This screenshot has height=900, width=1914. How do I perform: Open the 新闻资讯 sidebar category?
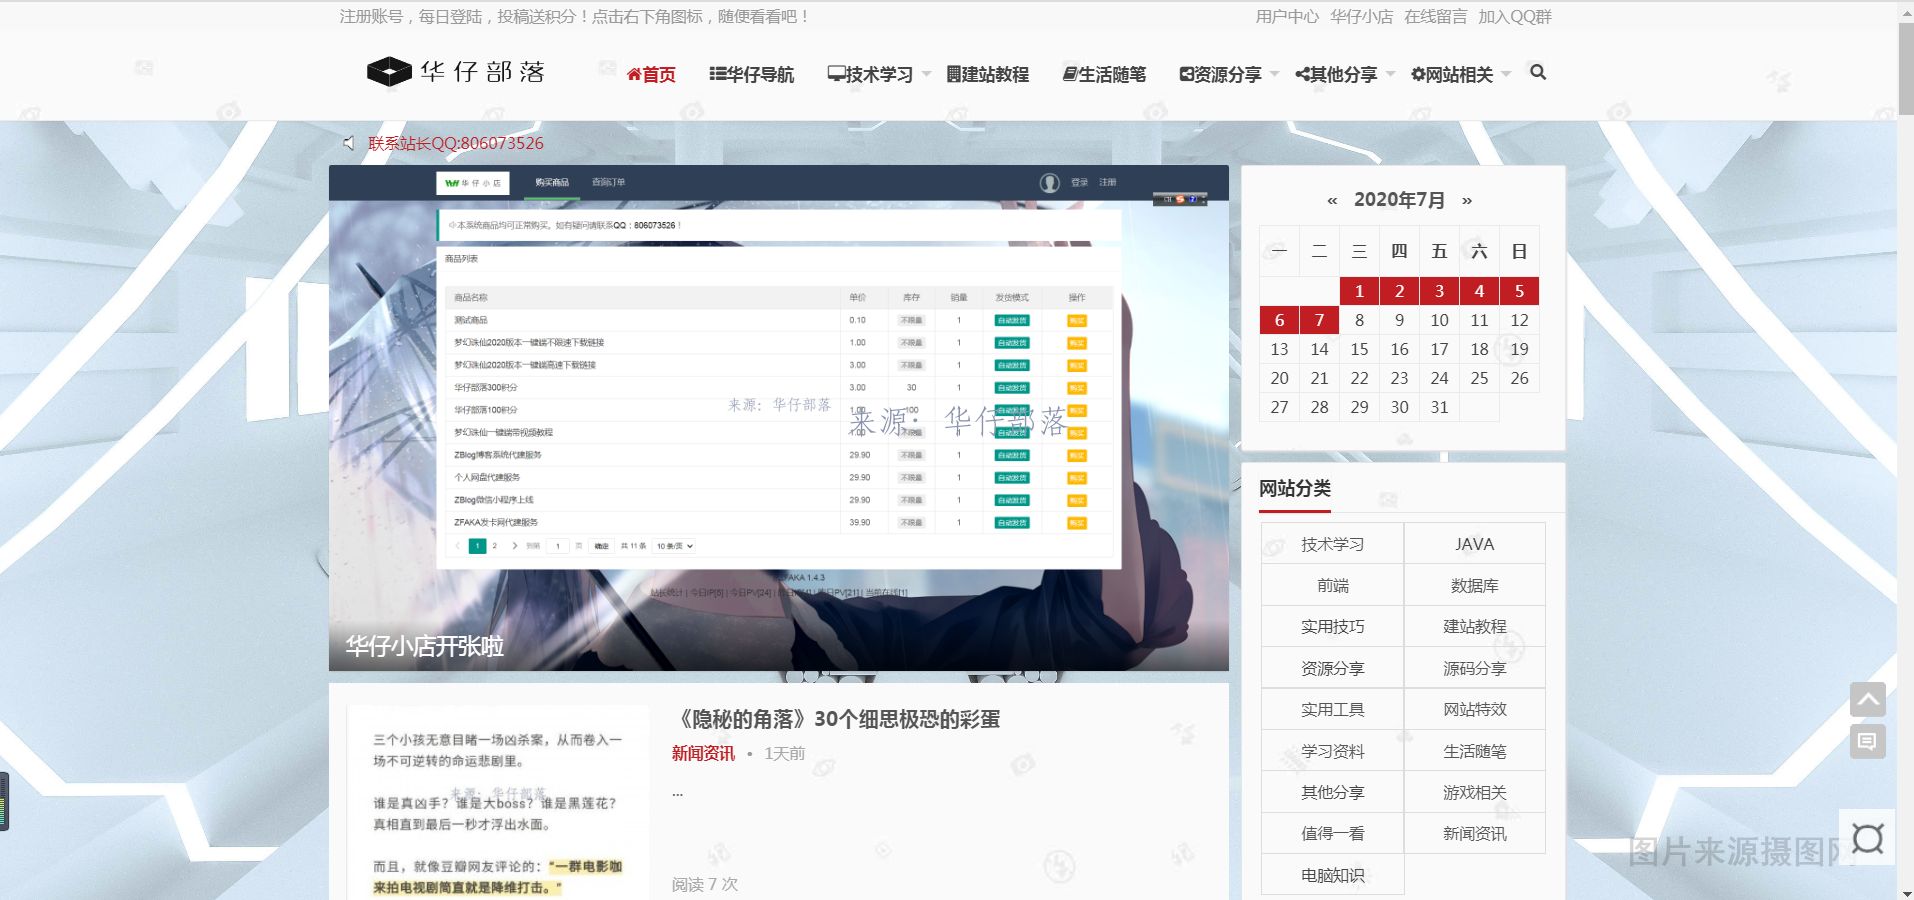pos(1474,833)
